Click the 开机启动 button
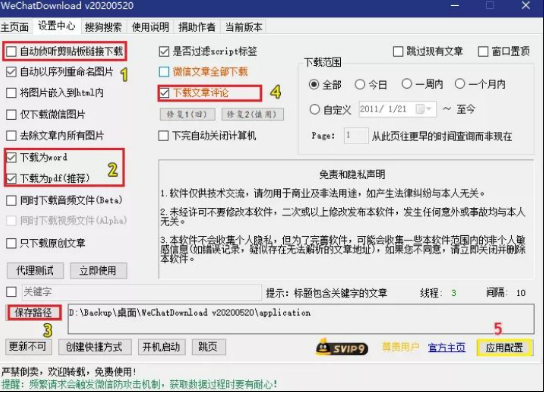 tap(161, 347)
